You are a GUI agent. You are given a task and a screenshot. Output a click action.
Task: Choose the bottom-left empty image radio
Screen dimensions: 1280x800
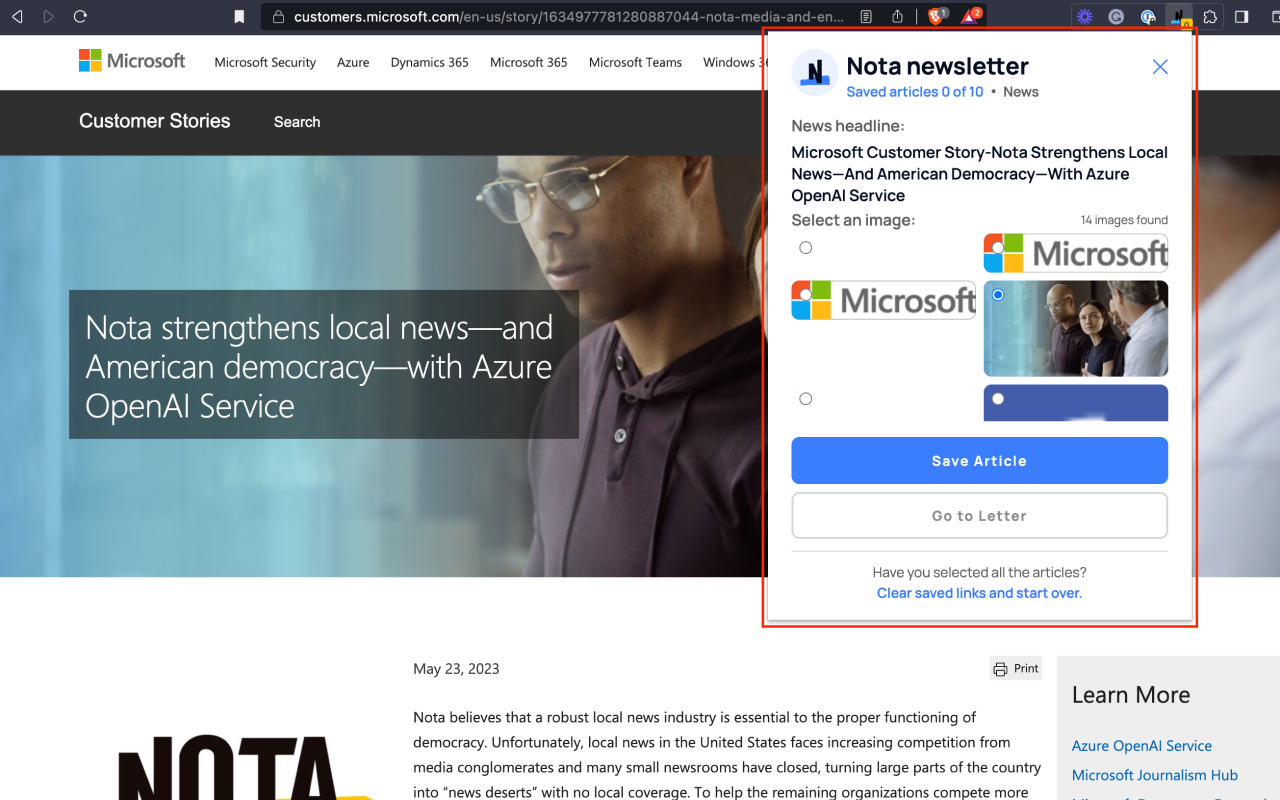click(806, 399)
